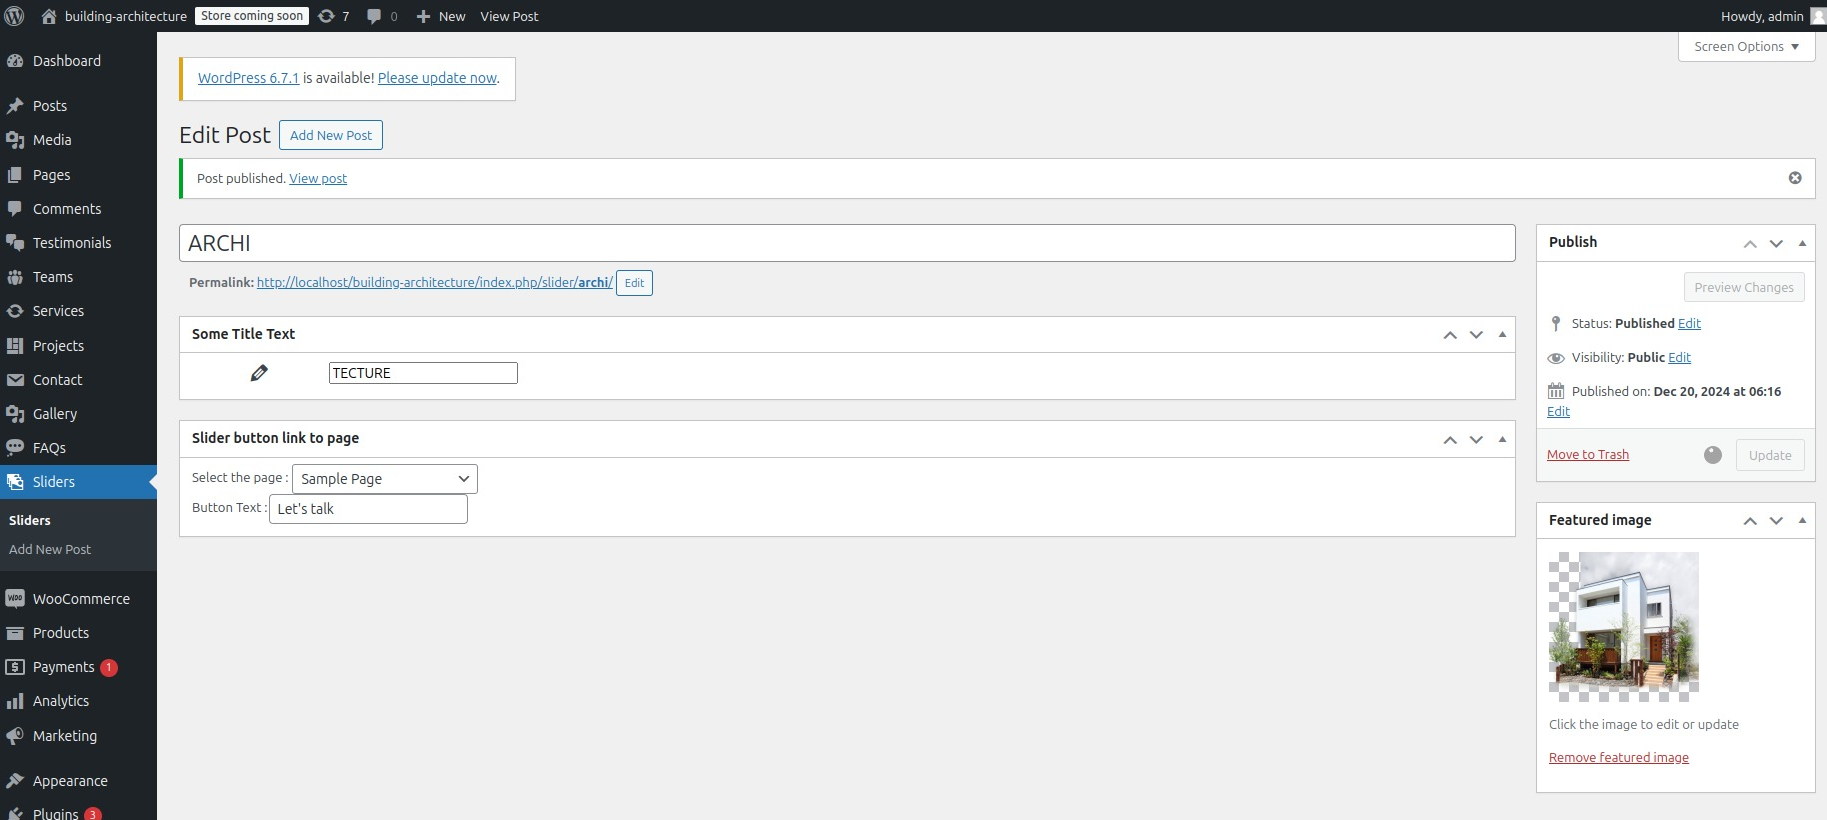Click Move to Trash link
The width and height of the screenshot is (1827, 820).
click(x=1588, y=455)
